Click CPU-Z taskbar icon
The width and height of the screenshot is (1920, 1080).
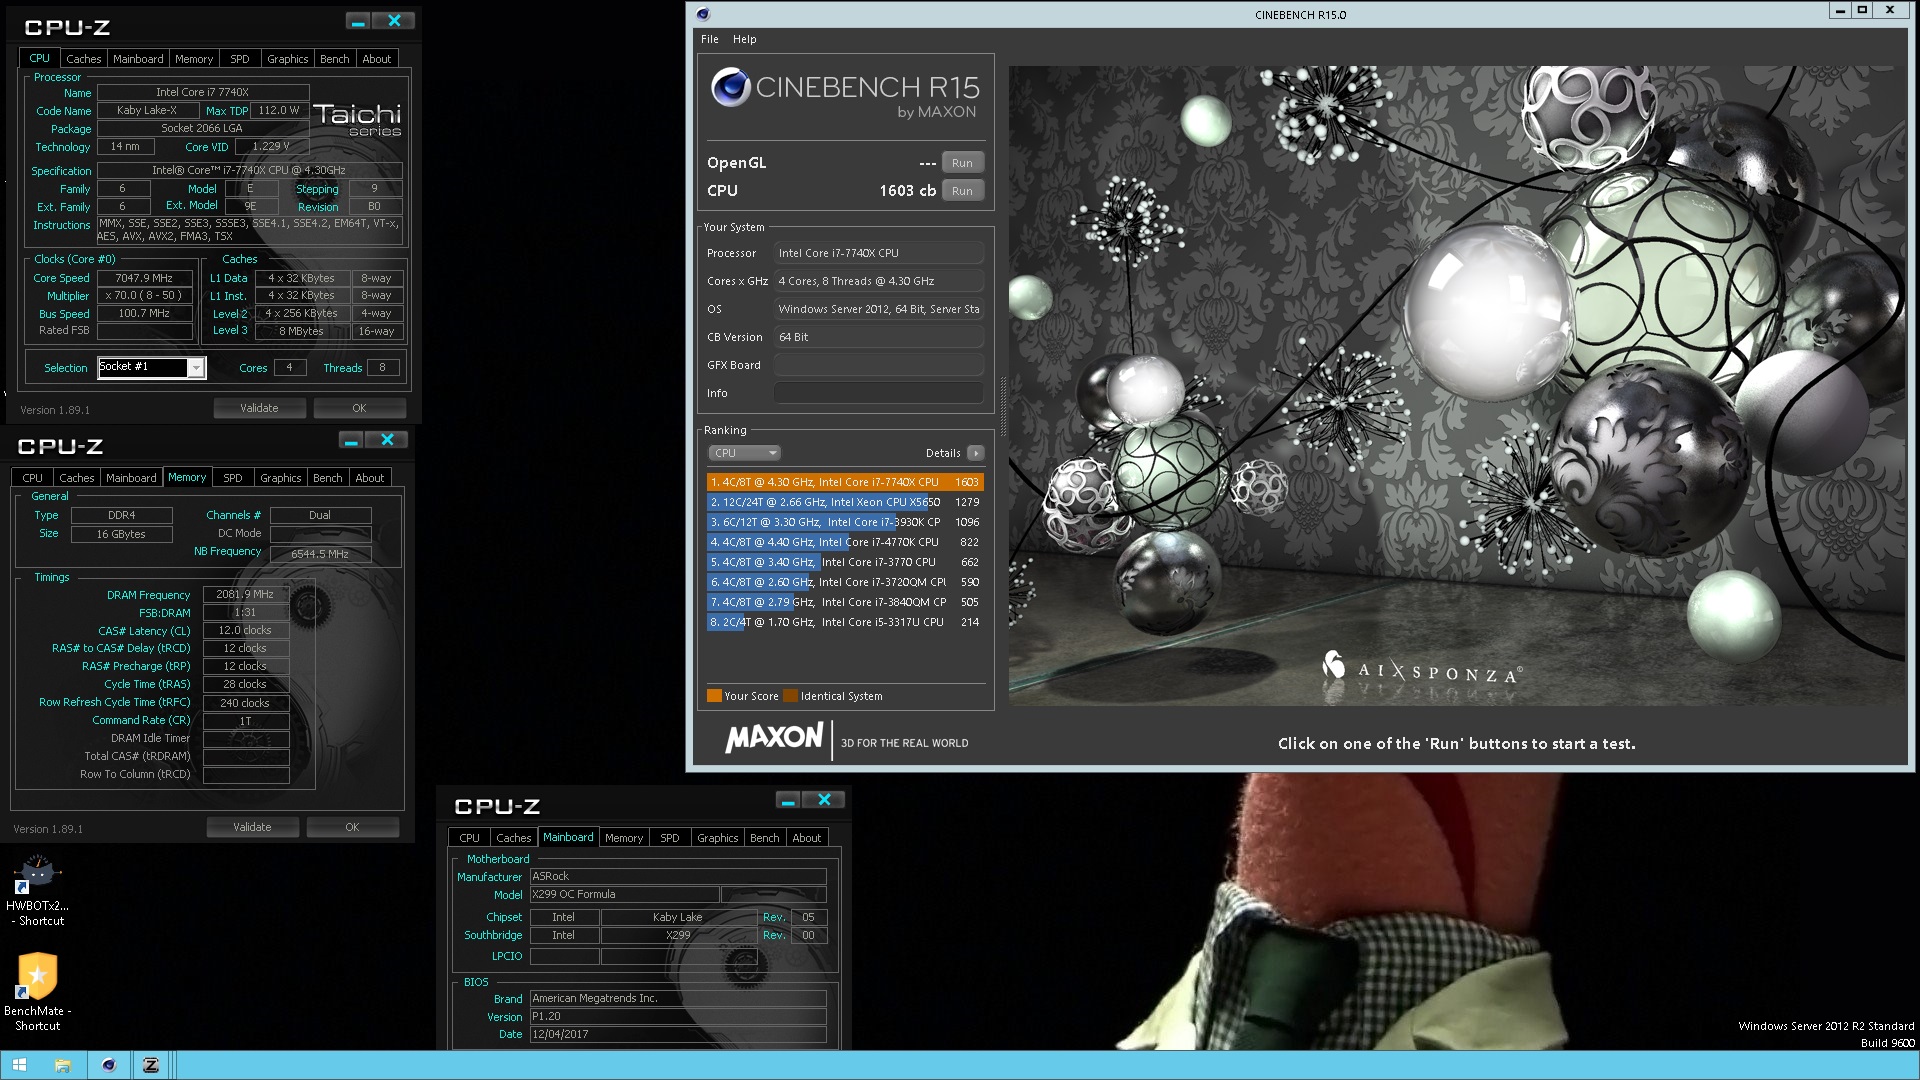[151, 1065]
